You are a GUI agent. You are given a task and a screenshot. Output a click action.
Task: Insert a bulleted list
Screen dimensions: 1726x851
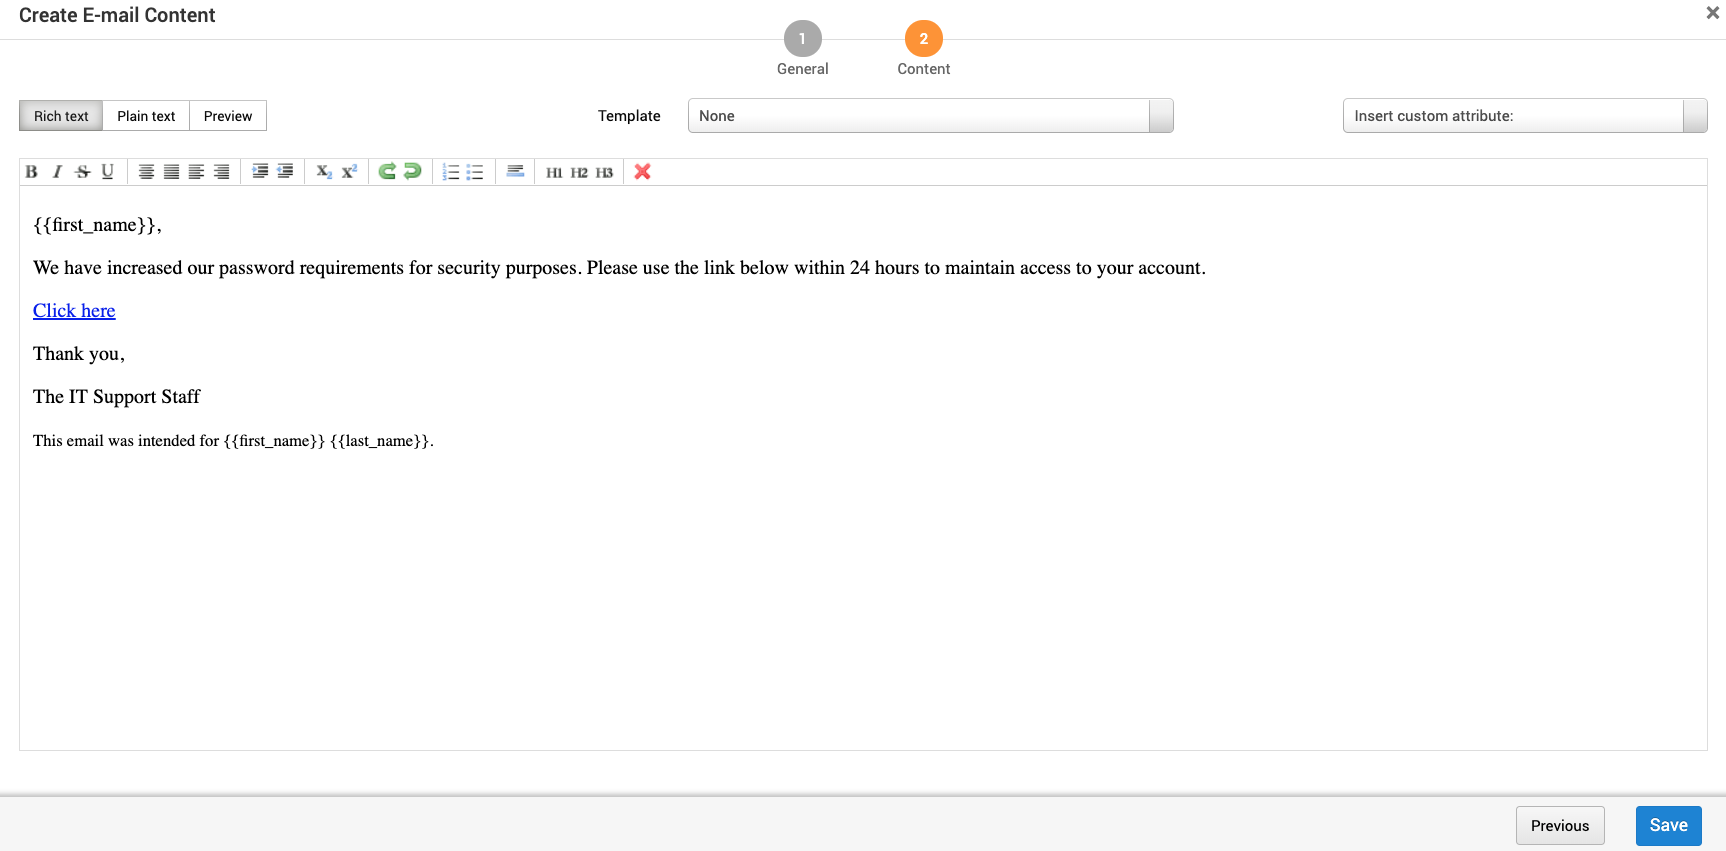475,172
